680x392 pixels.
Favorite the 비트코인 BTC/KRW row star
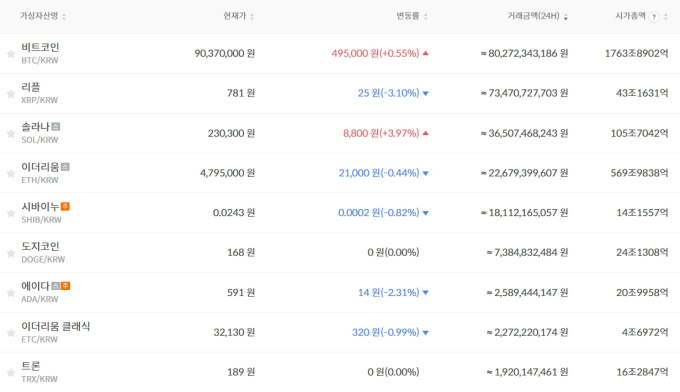11,54
